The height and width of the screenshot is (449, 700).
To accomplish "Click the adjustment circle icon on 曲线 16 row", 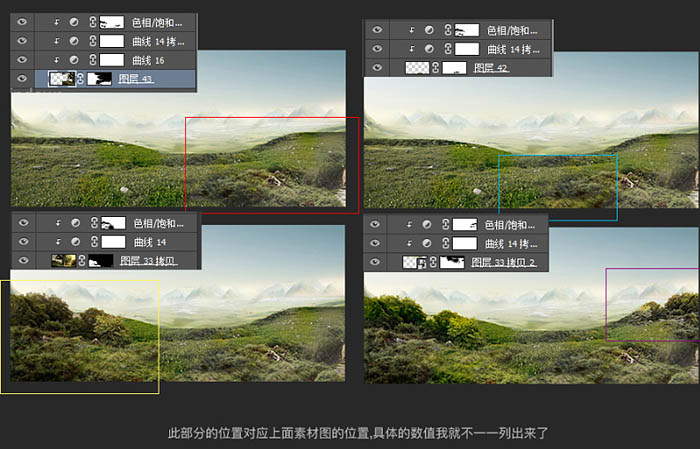I will pyautogui.click(x=74, y=60).
